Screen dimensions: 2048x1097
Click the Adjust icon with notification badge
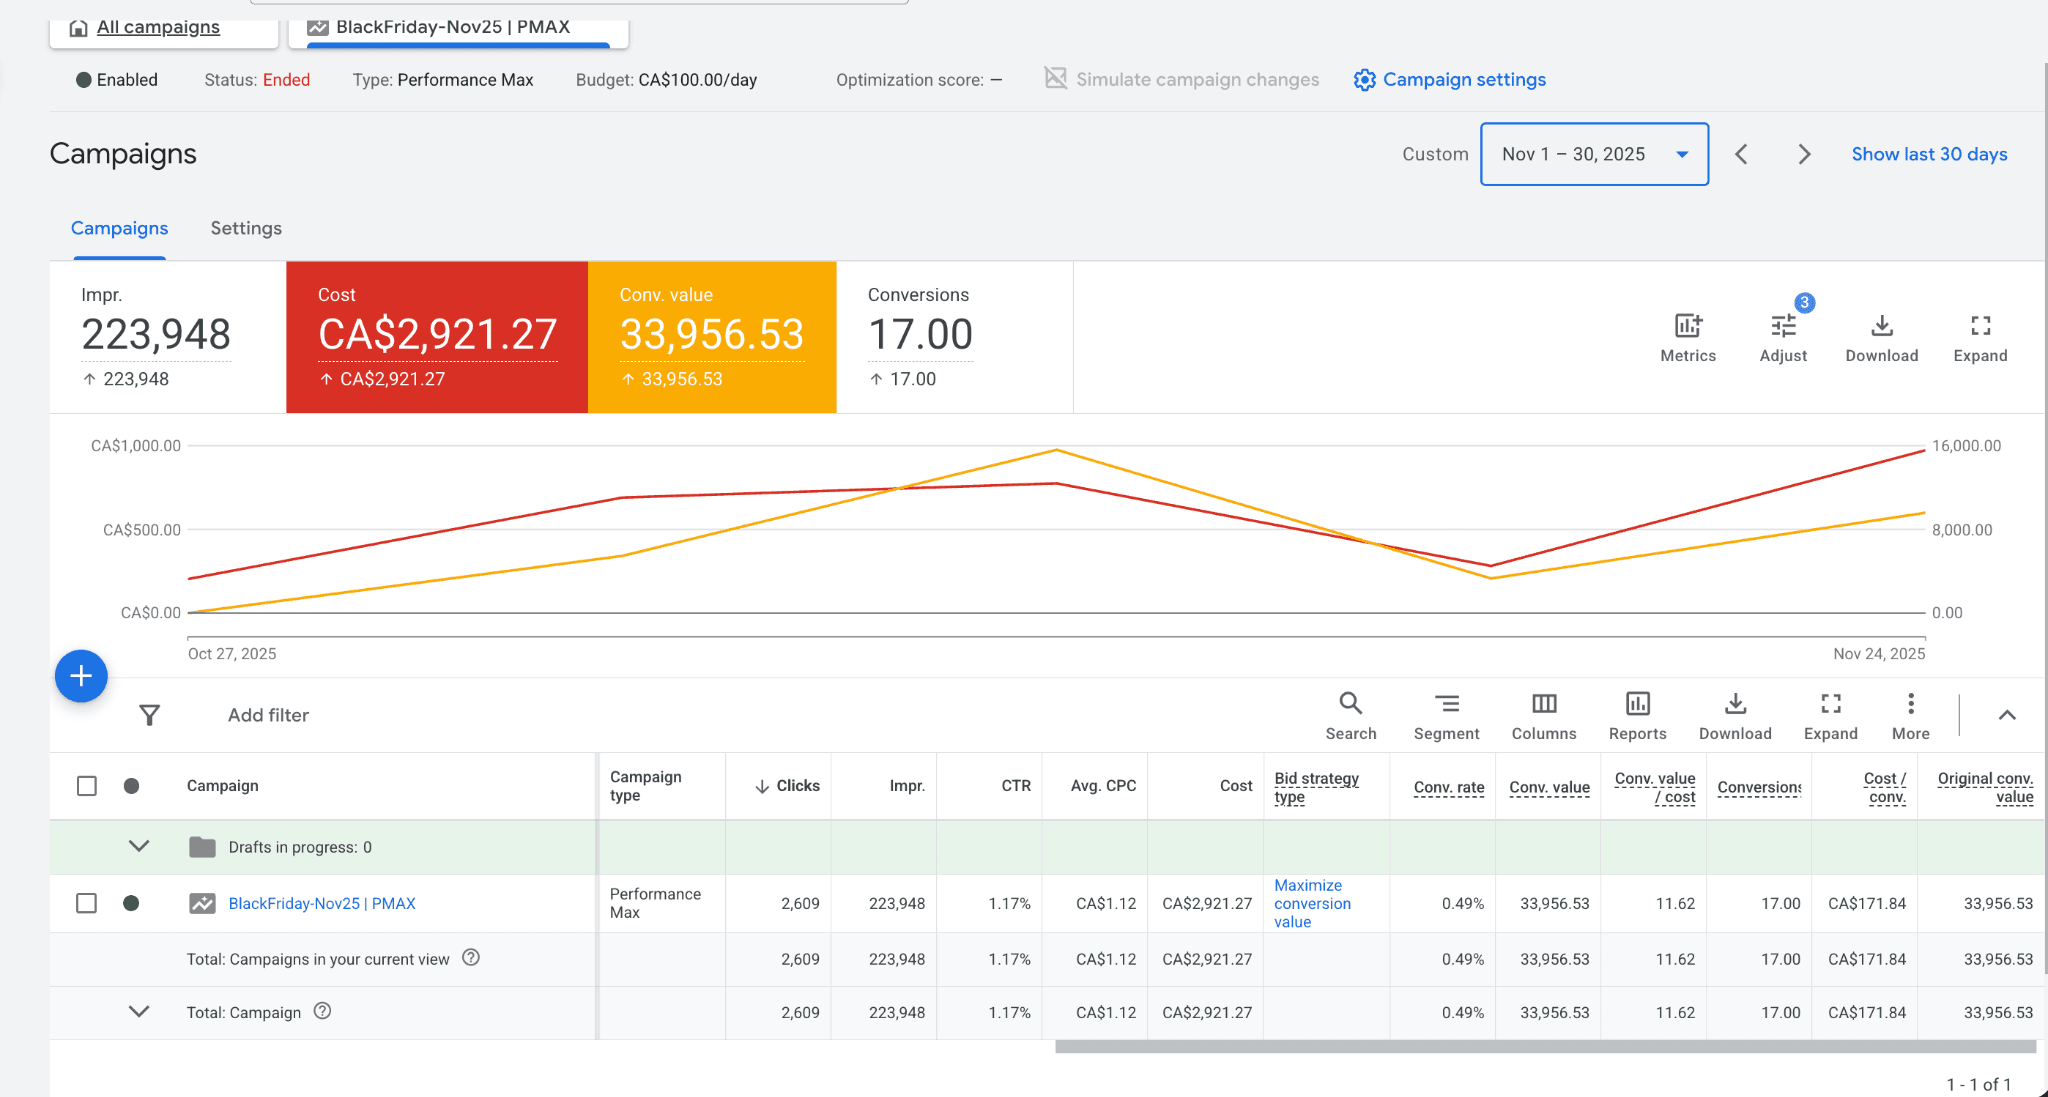point(1784,326)
